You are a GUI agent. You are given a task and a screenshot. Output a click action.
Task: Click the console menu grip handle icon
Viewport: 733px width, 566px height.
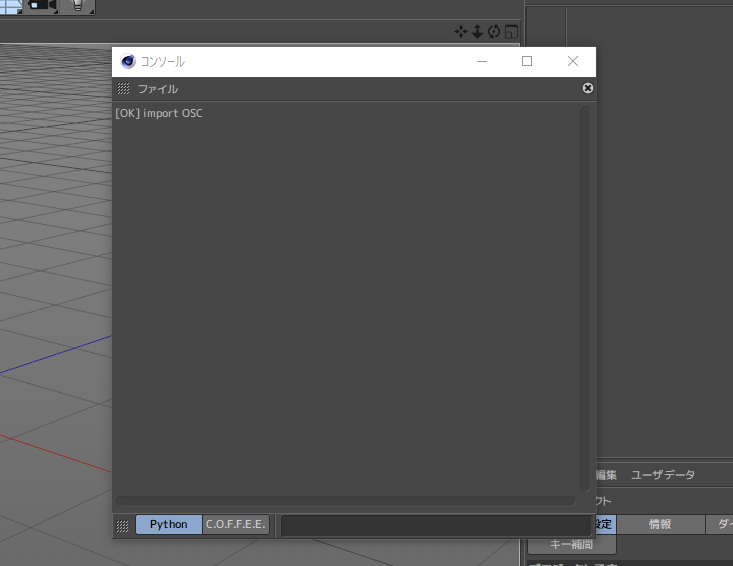[x=123, y=88]
